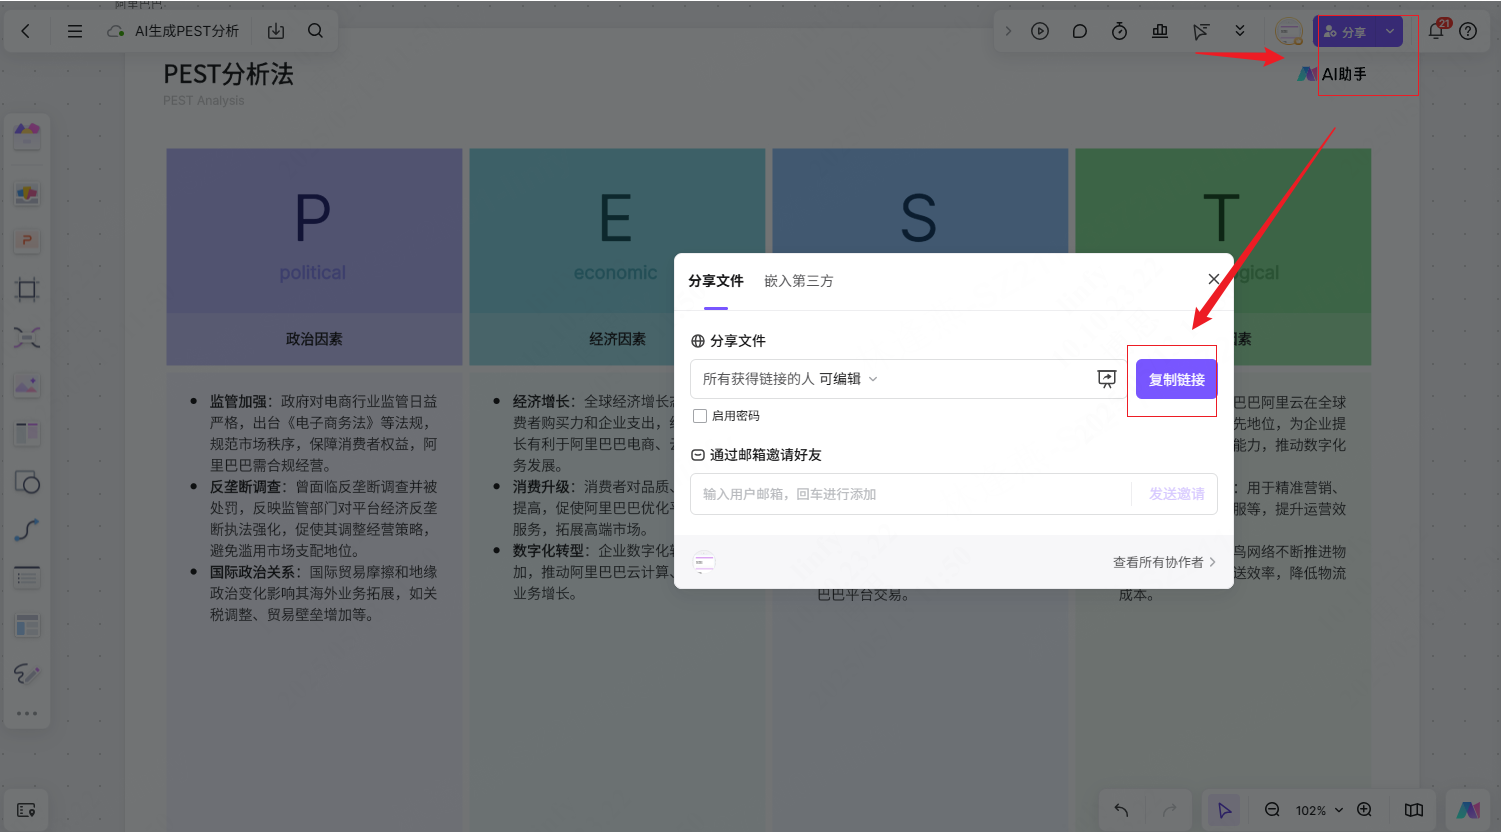Open the AI image tool in sidebar
This screenshot has width=1501, height=832.
pos(27,385)
